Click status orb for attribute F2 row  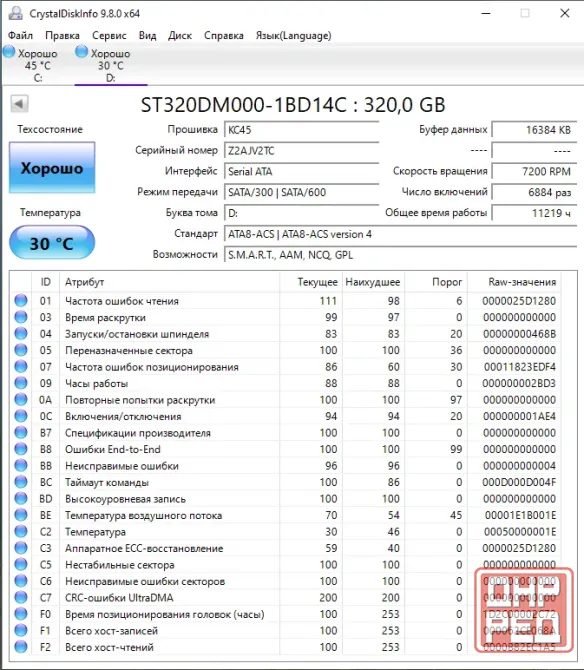point(21,647)
